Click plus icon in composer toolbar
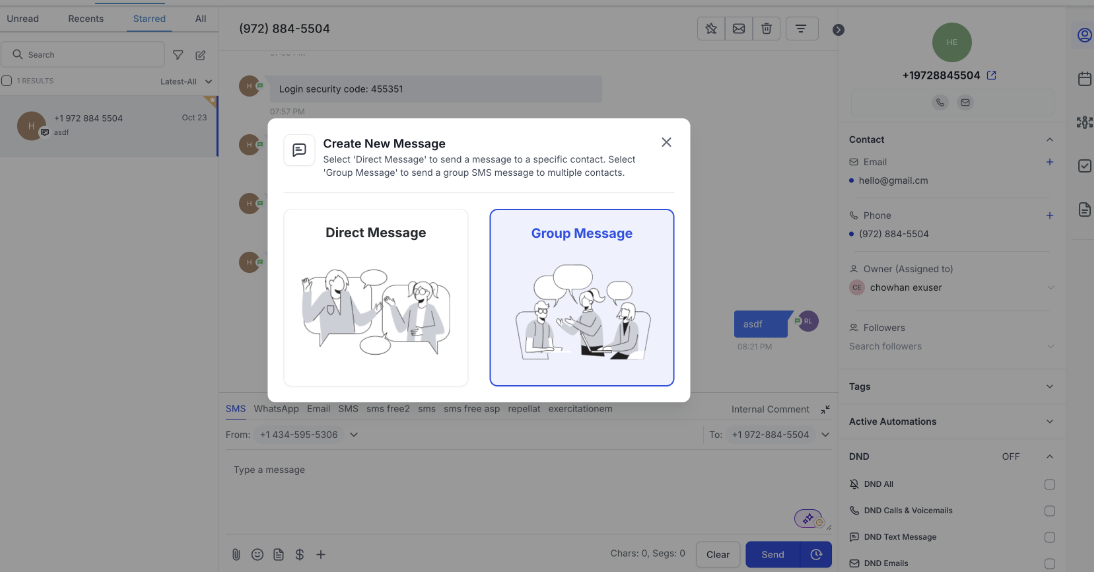 pos(321,555)
